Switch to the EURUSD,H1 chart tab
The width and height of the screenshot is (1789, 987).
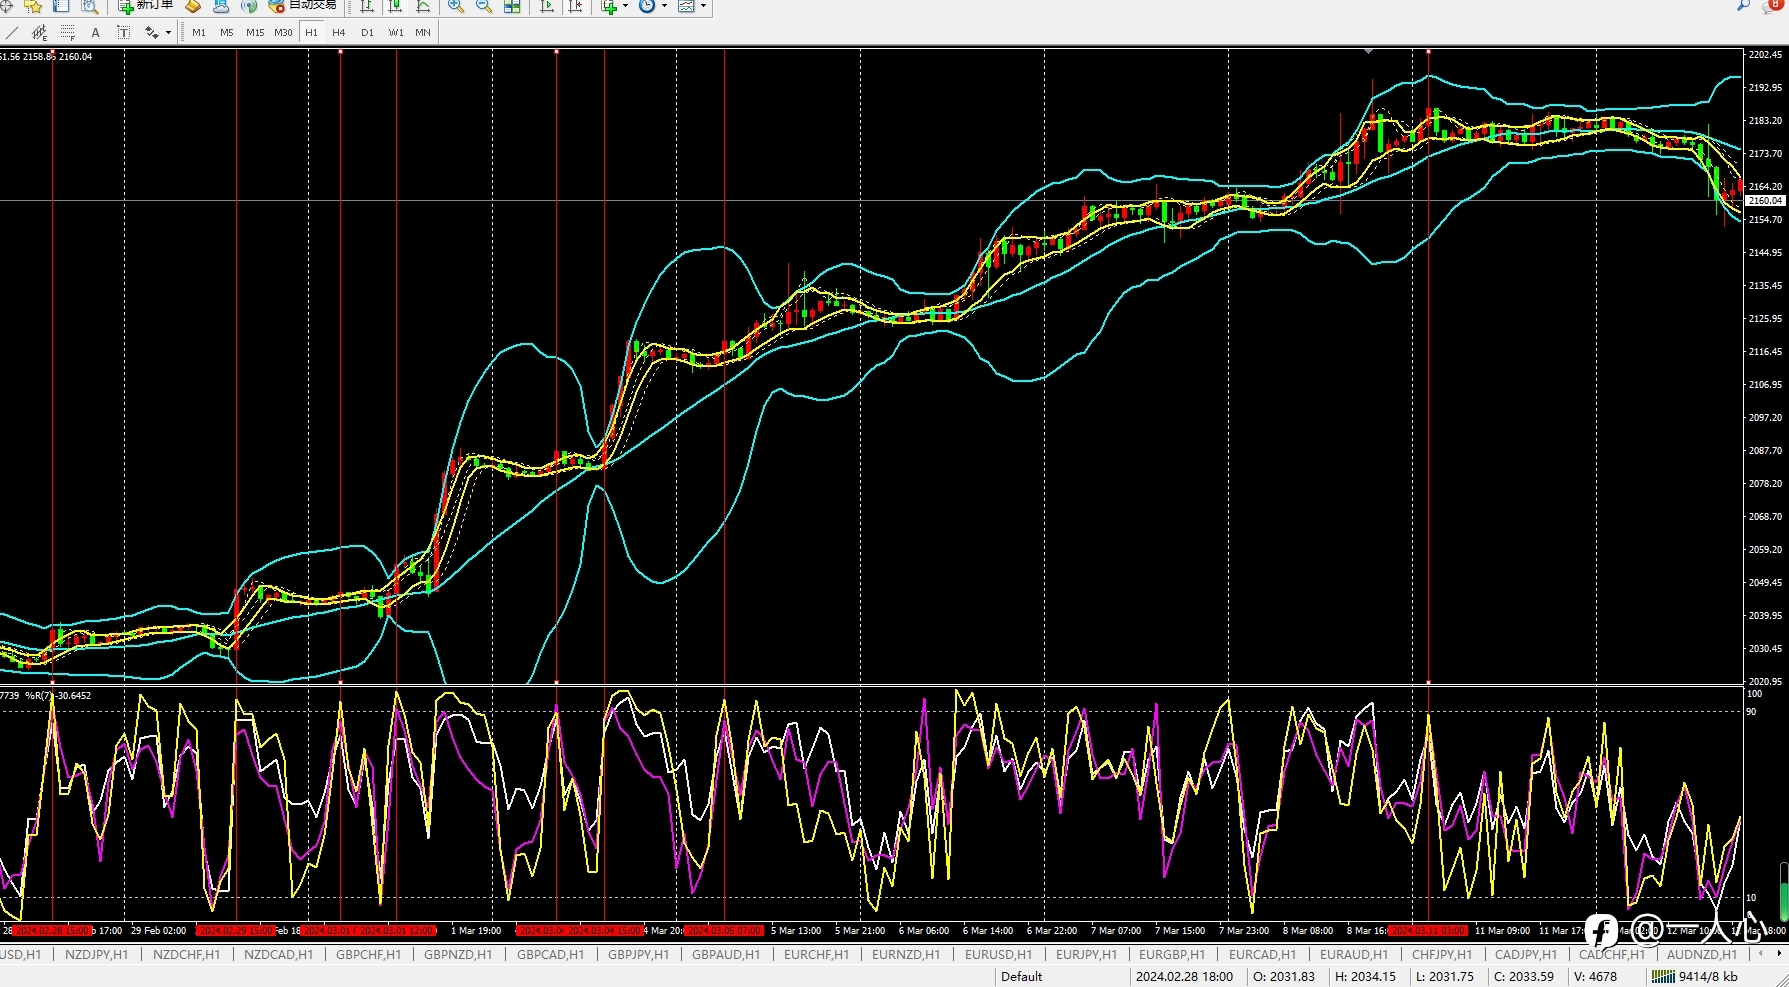coord(998,955)
